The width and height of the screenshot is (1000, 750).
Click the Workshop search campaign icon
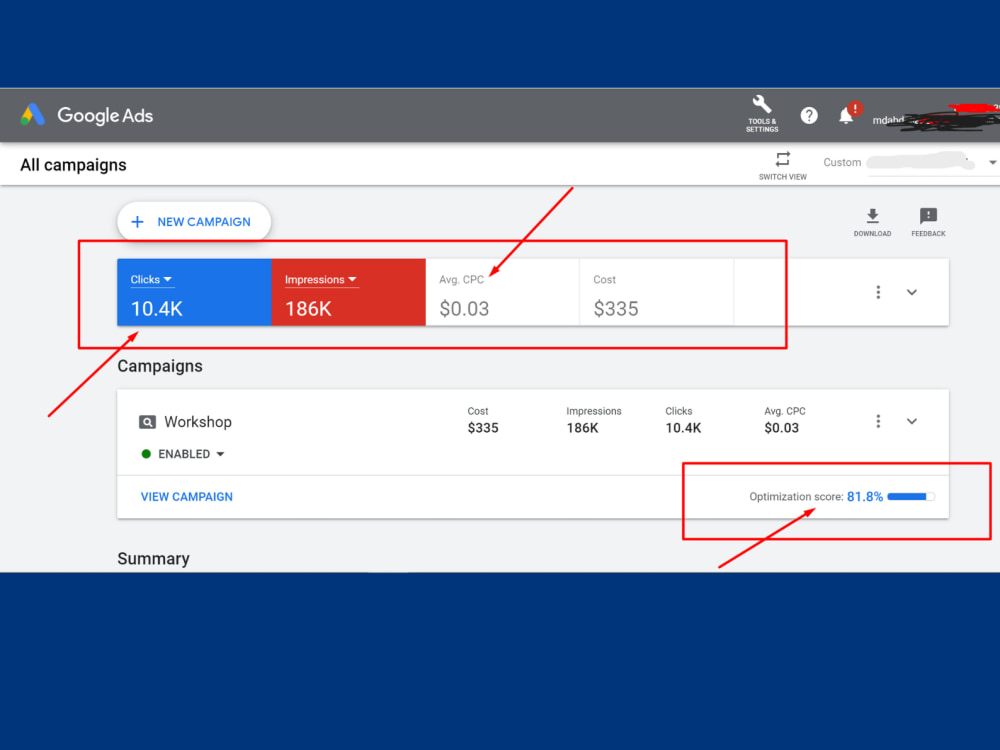(147, 422)
